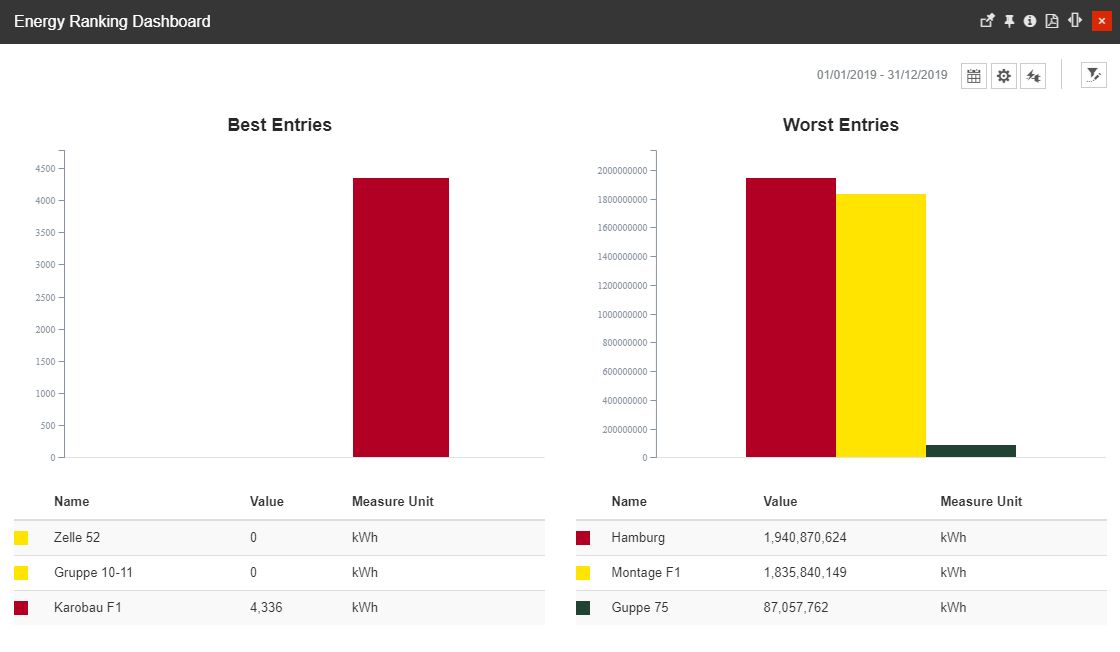Toggle the Hamburg red legend swatch
1120x652 pixels.
tap(583, 537)
